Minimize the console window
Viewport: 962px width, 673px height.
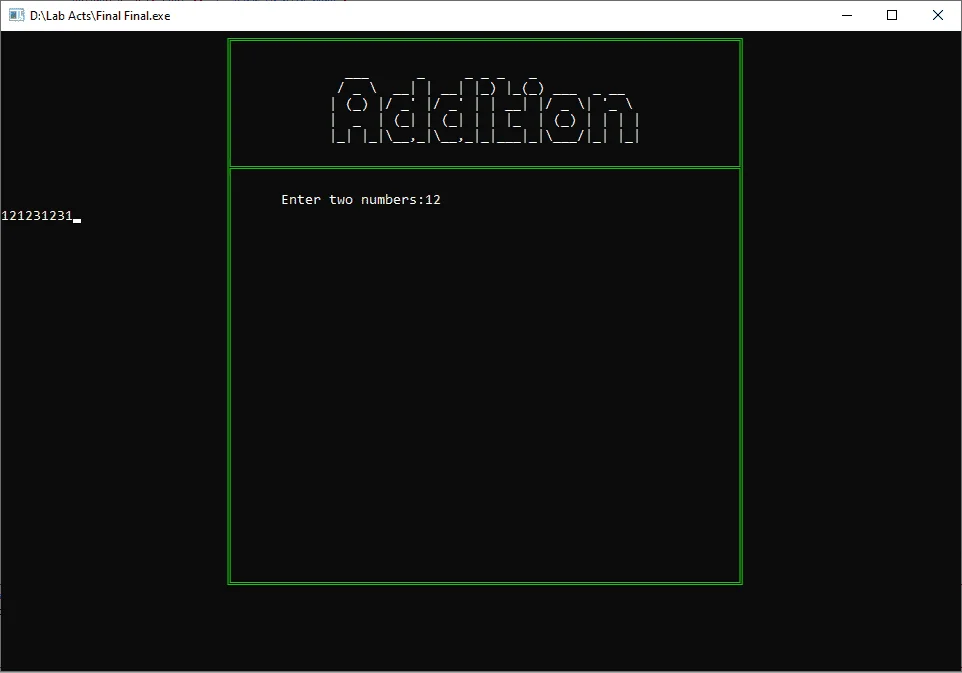click(x=847, y=15)
